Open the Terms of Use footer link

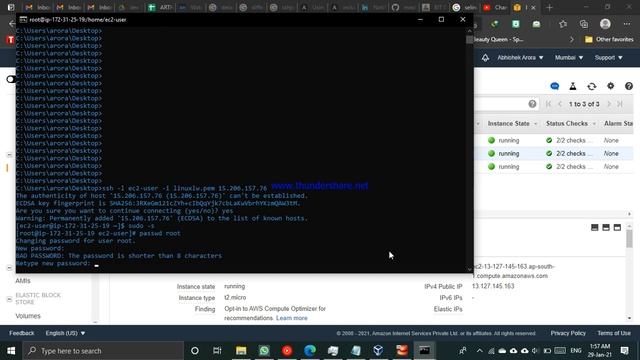614,333
